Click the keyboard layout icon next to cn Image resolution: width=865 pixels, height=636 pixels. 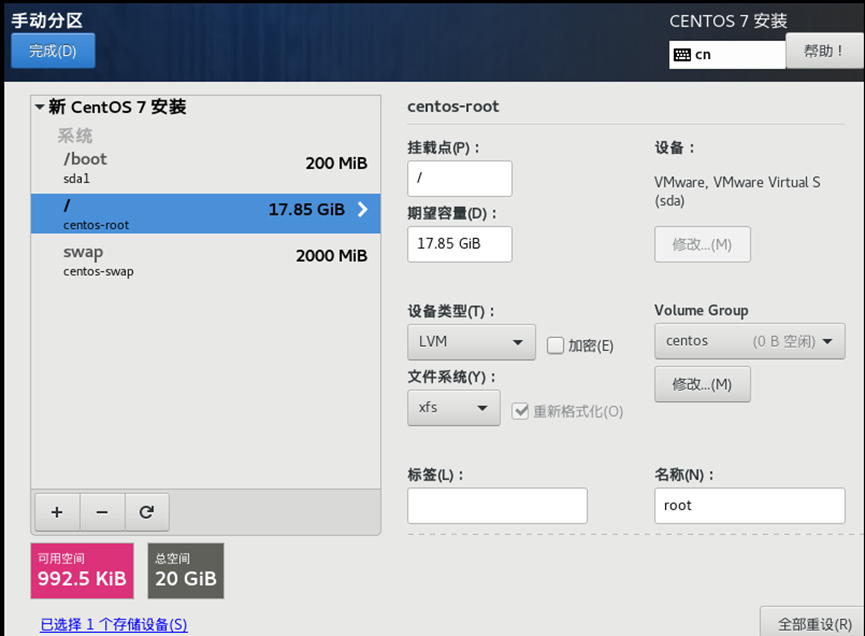pos(682,55)
